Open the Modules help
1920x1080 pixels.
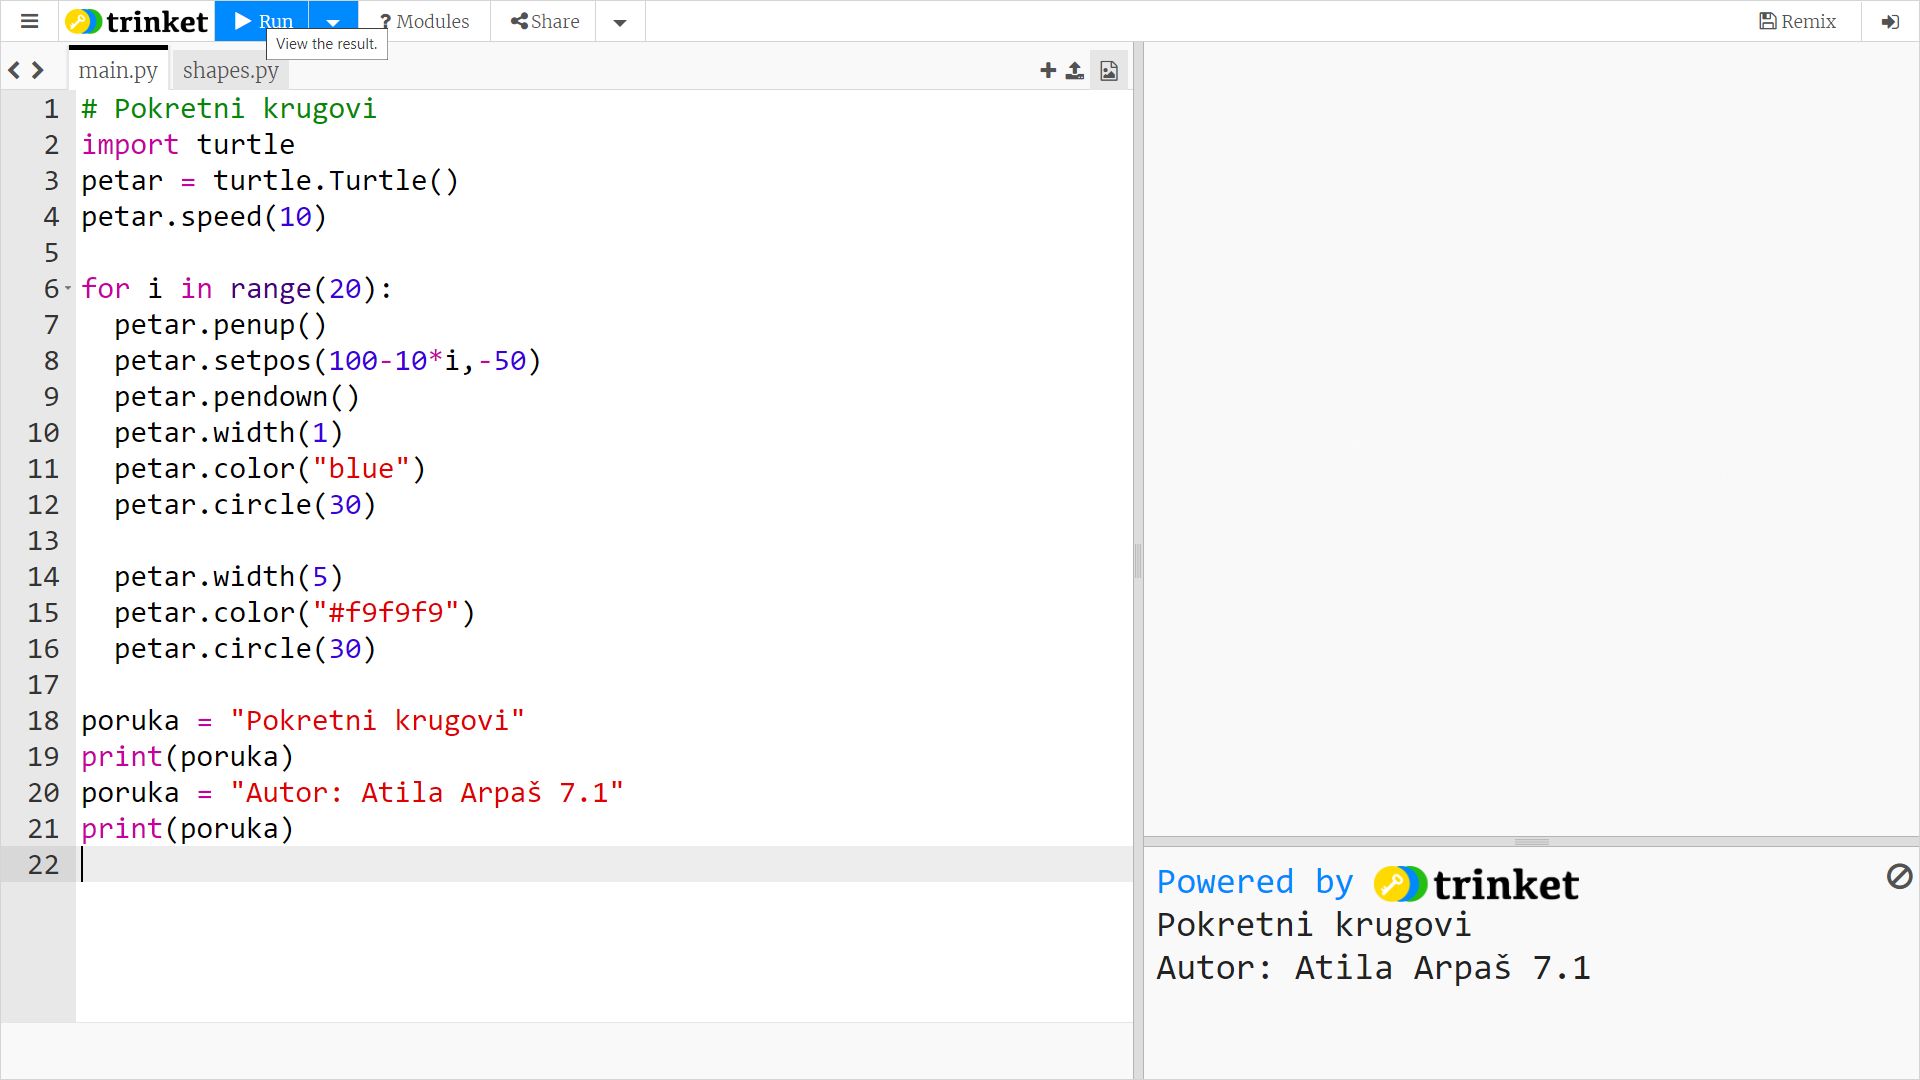tap(425, 21)
